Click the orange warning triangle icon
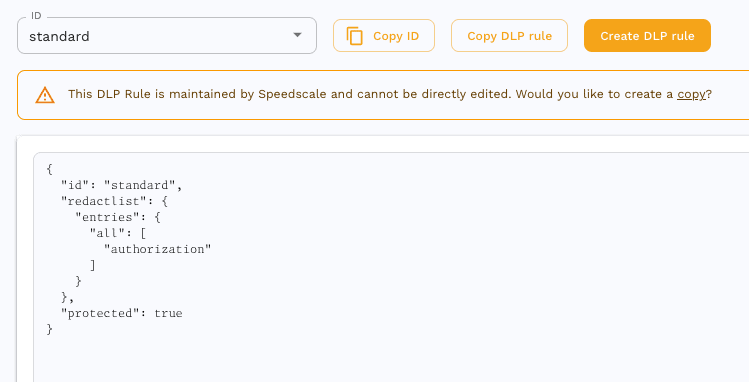Screen dimensions: 749x382 [45, 95]
